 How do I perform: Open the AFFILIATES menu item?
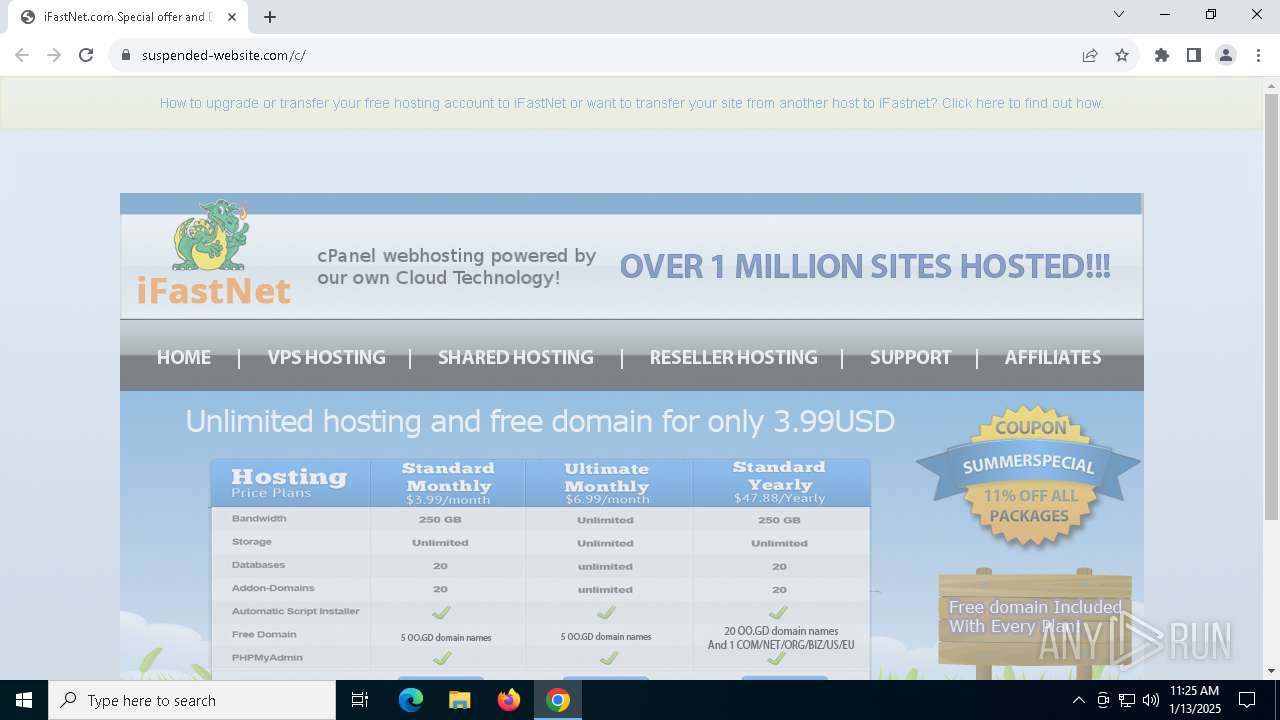[1053, 357]
